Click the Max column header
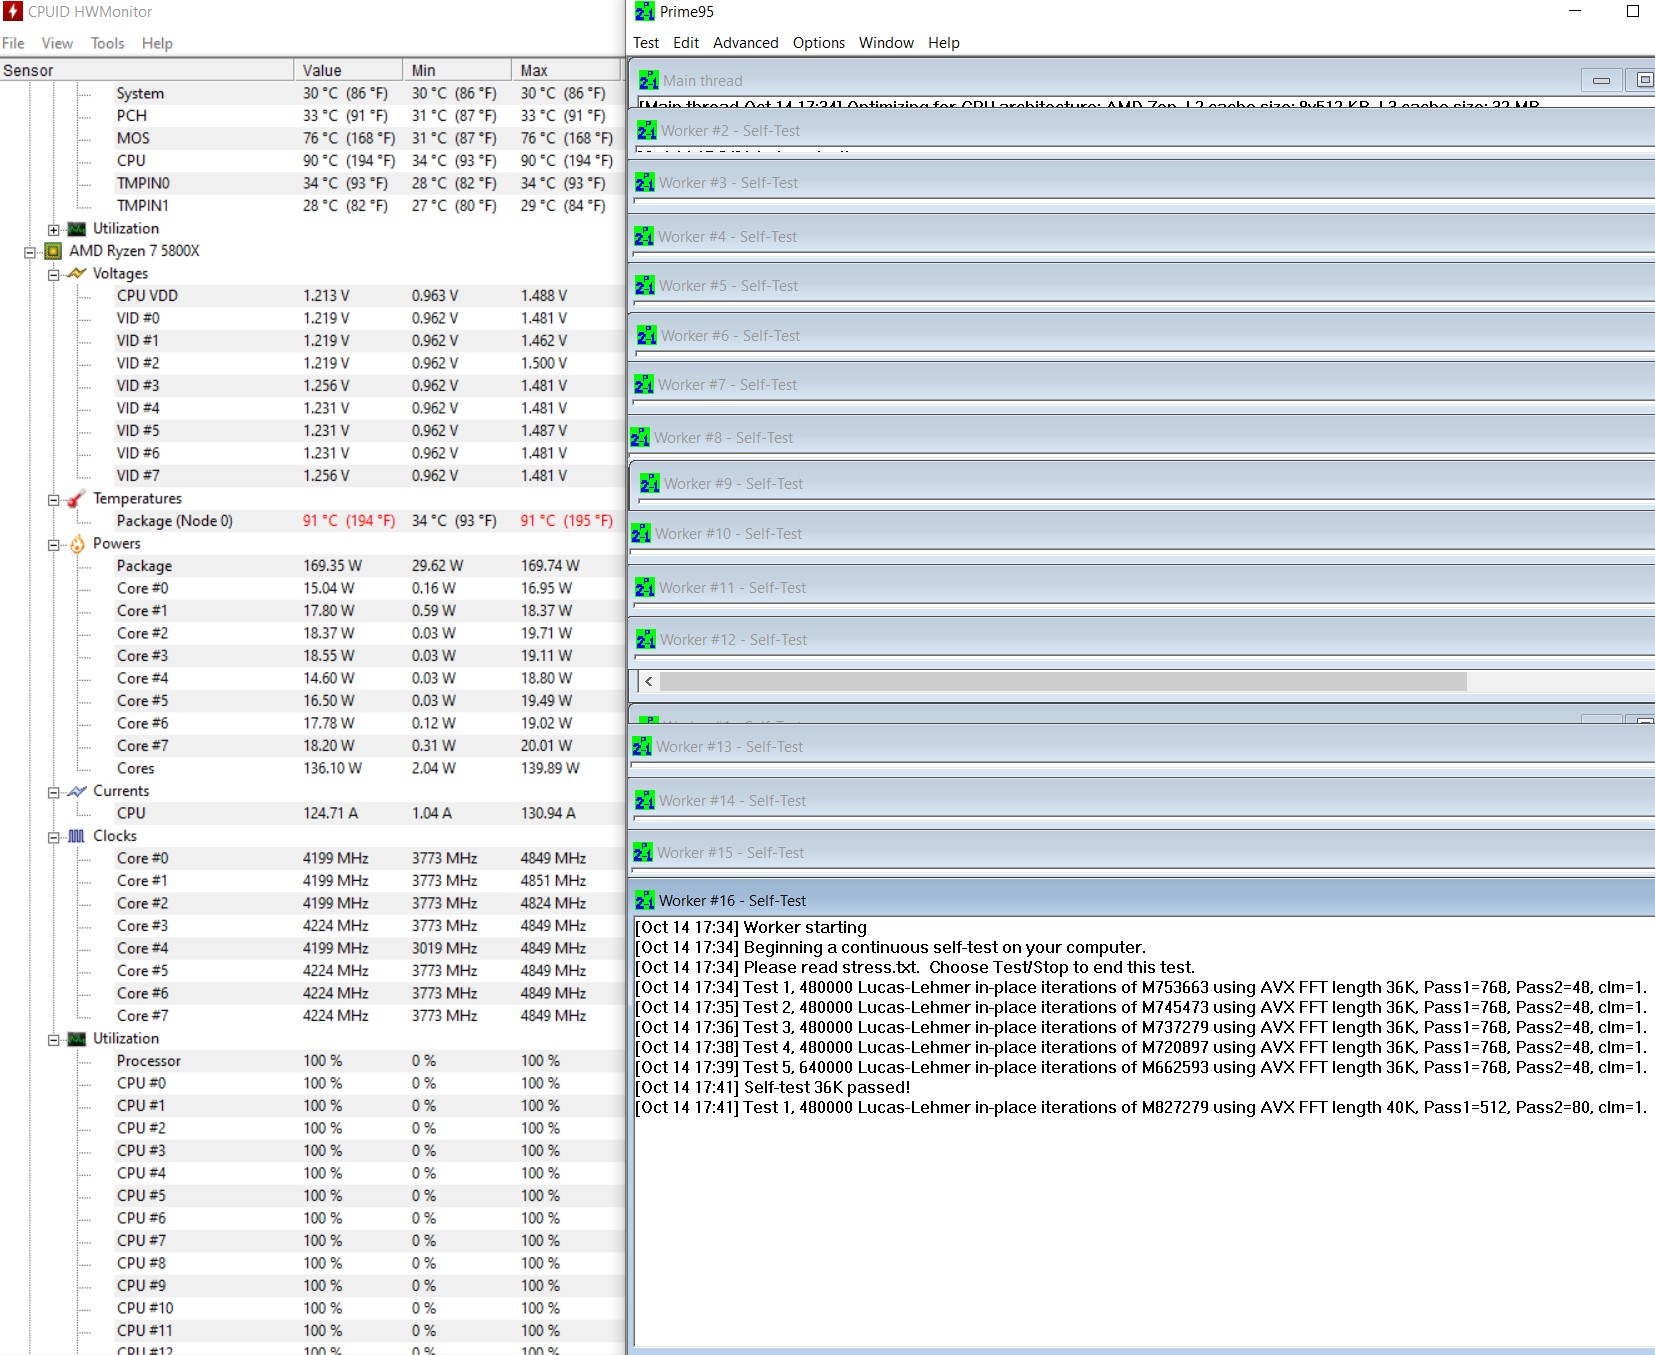Screen dimensions: 1655x1355 coord(566,70)
